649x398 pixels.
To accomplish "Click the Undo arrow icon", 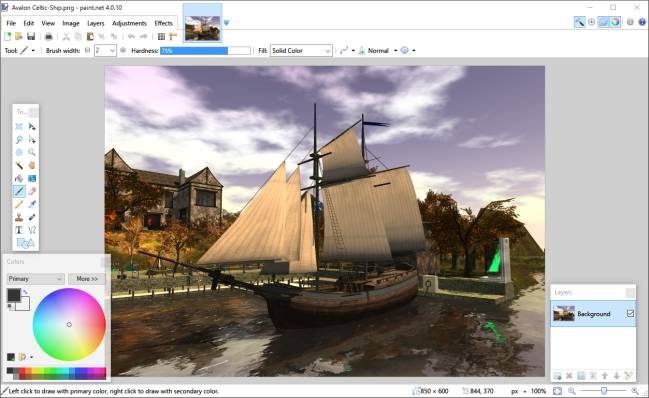I will pyautogui.click(x=131, y=36).
